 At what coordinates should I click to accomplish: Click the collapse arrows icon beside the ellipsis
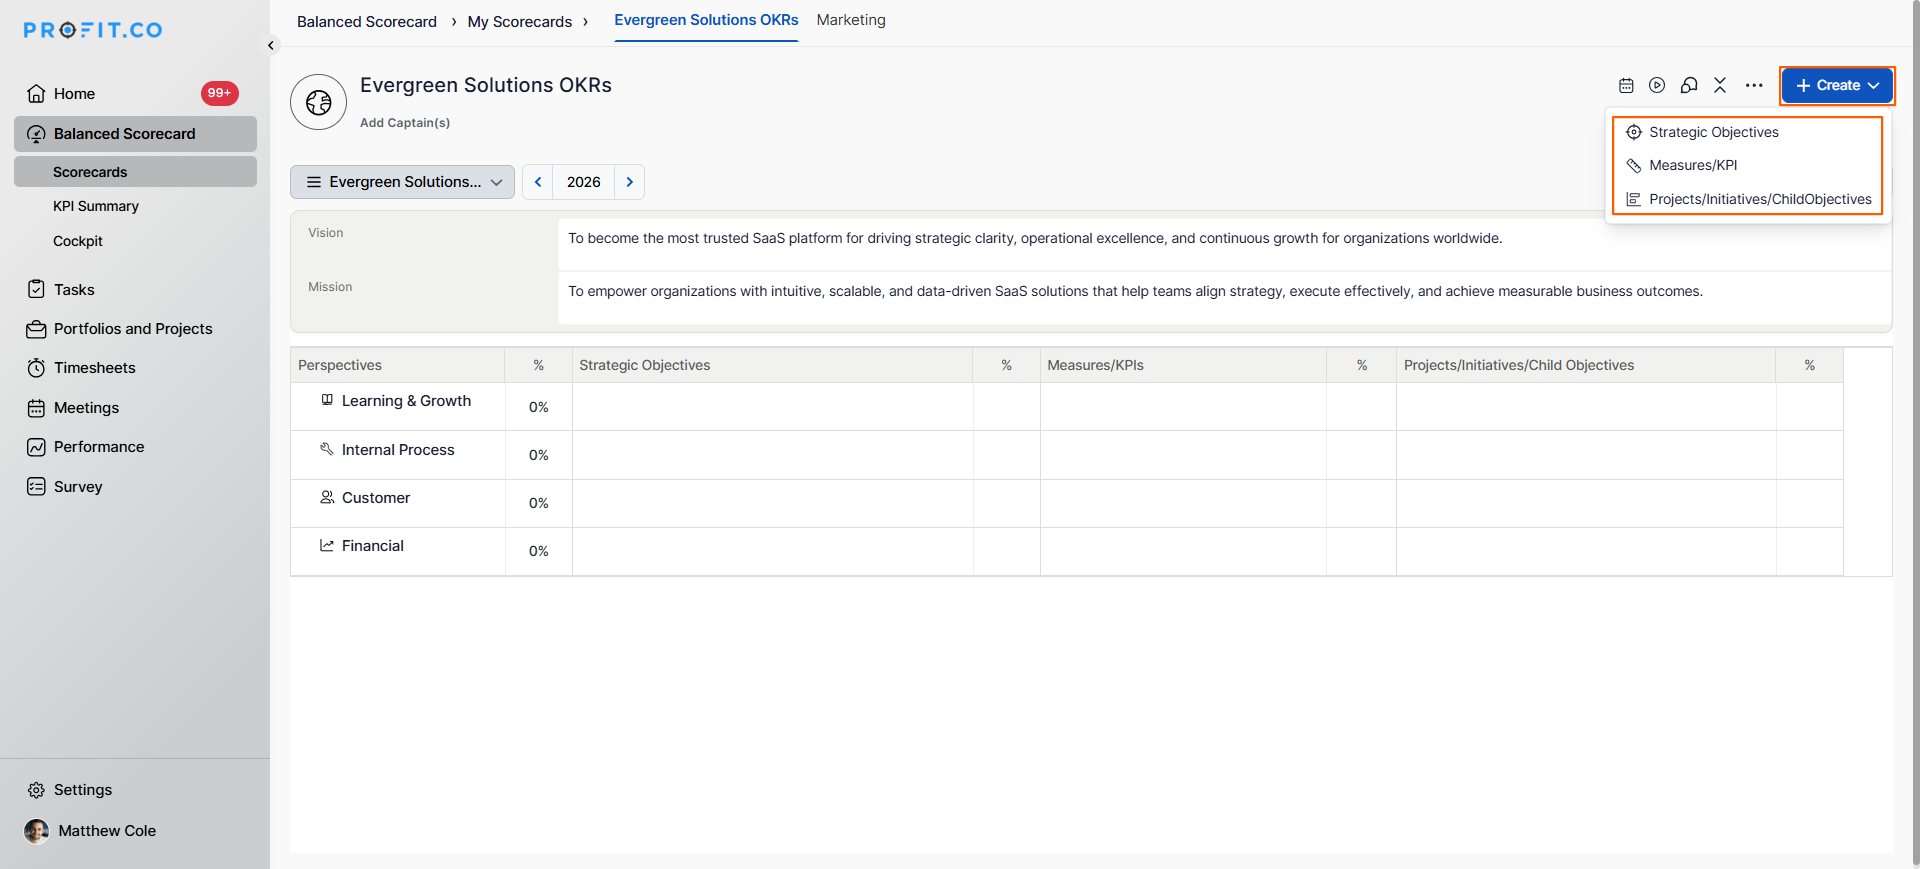[x=1720, y=86]
